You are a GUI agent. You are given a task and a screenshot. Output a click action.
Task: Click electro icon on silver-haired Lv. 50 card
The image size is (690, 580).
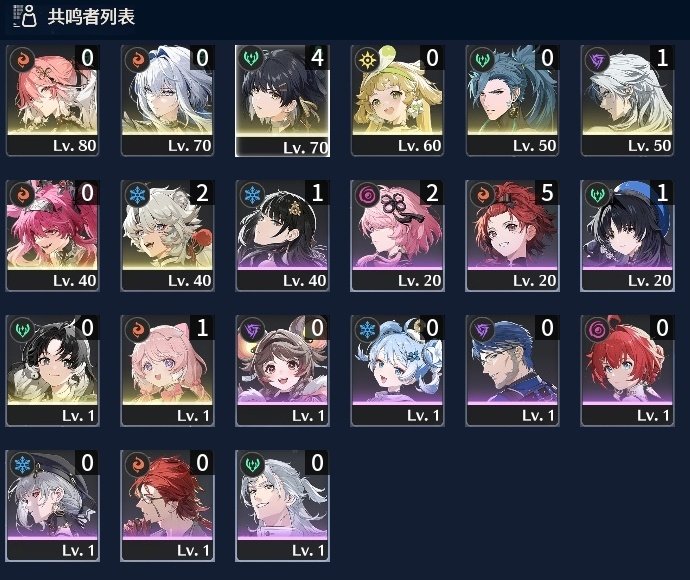click(x=597, y=59)
